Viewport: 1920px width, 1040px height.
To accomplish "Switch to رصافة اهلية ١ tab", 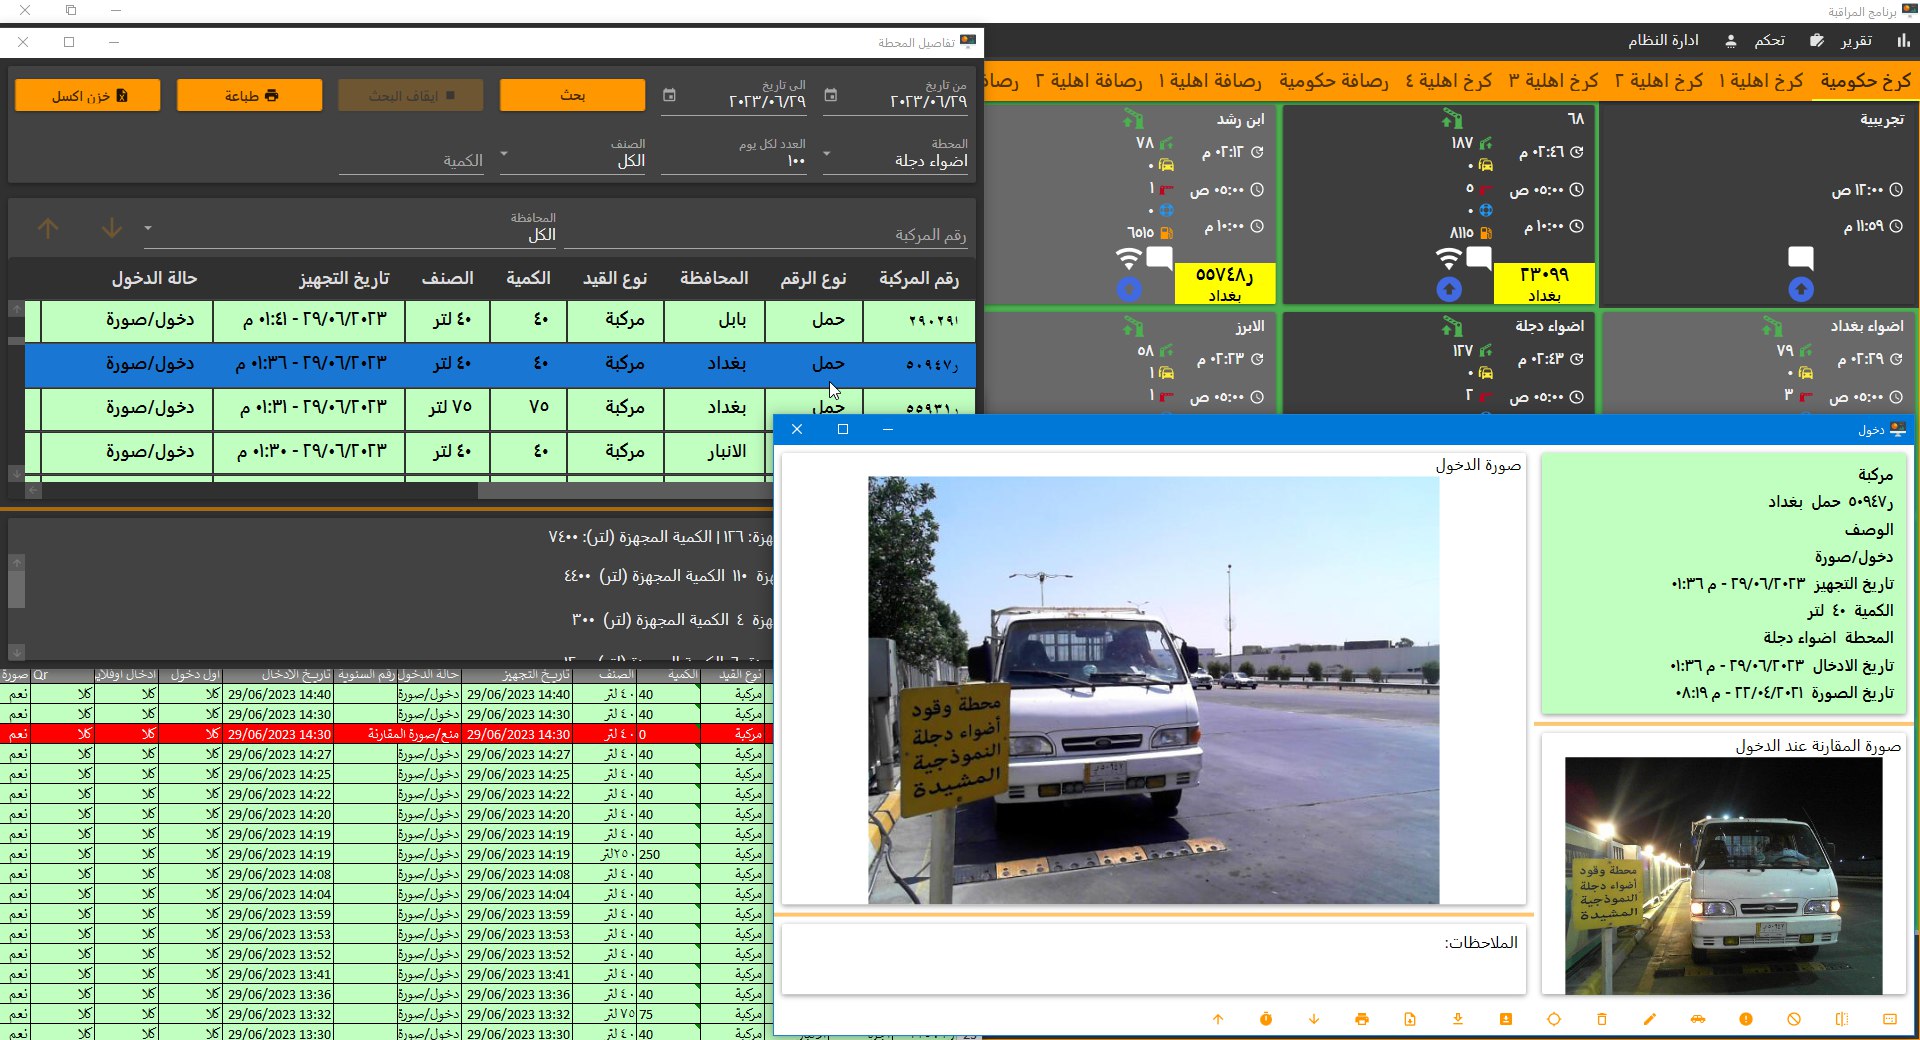I will tap(1210, 81).
